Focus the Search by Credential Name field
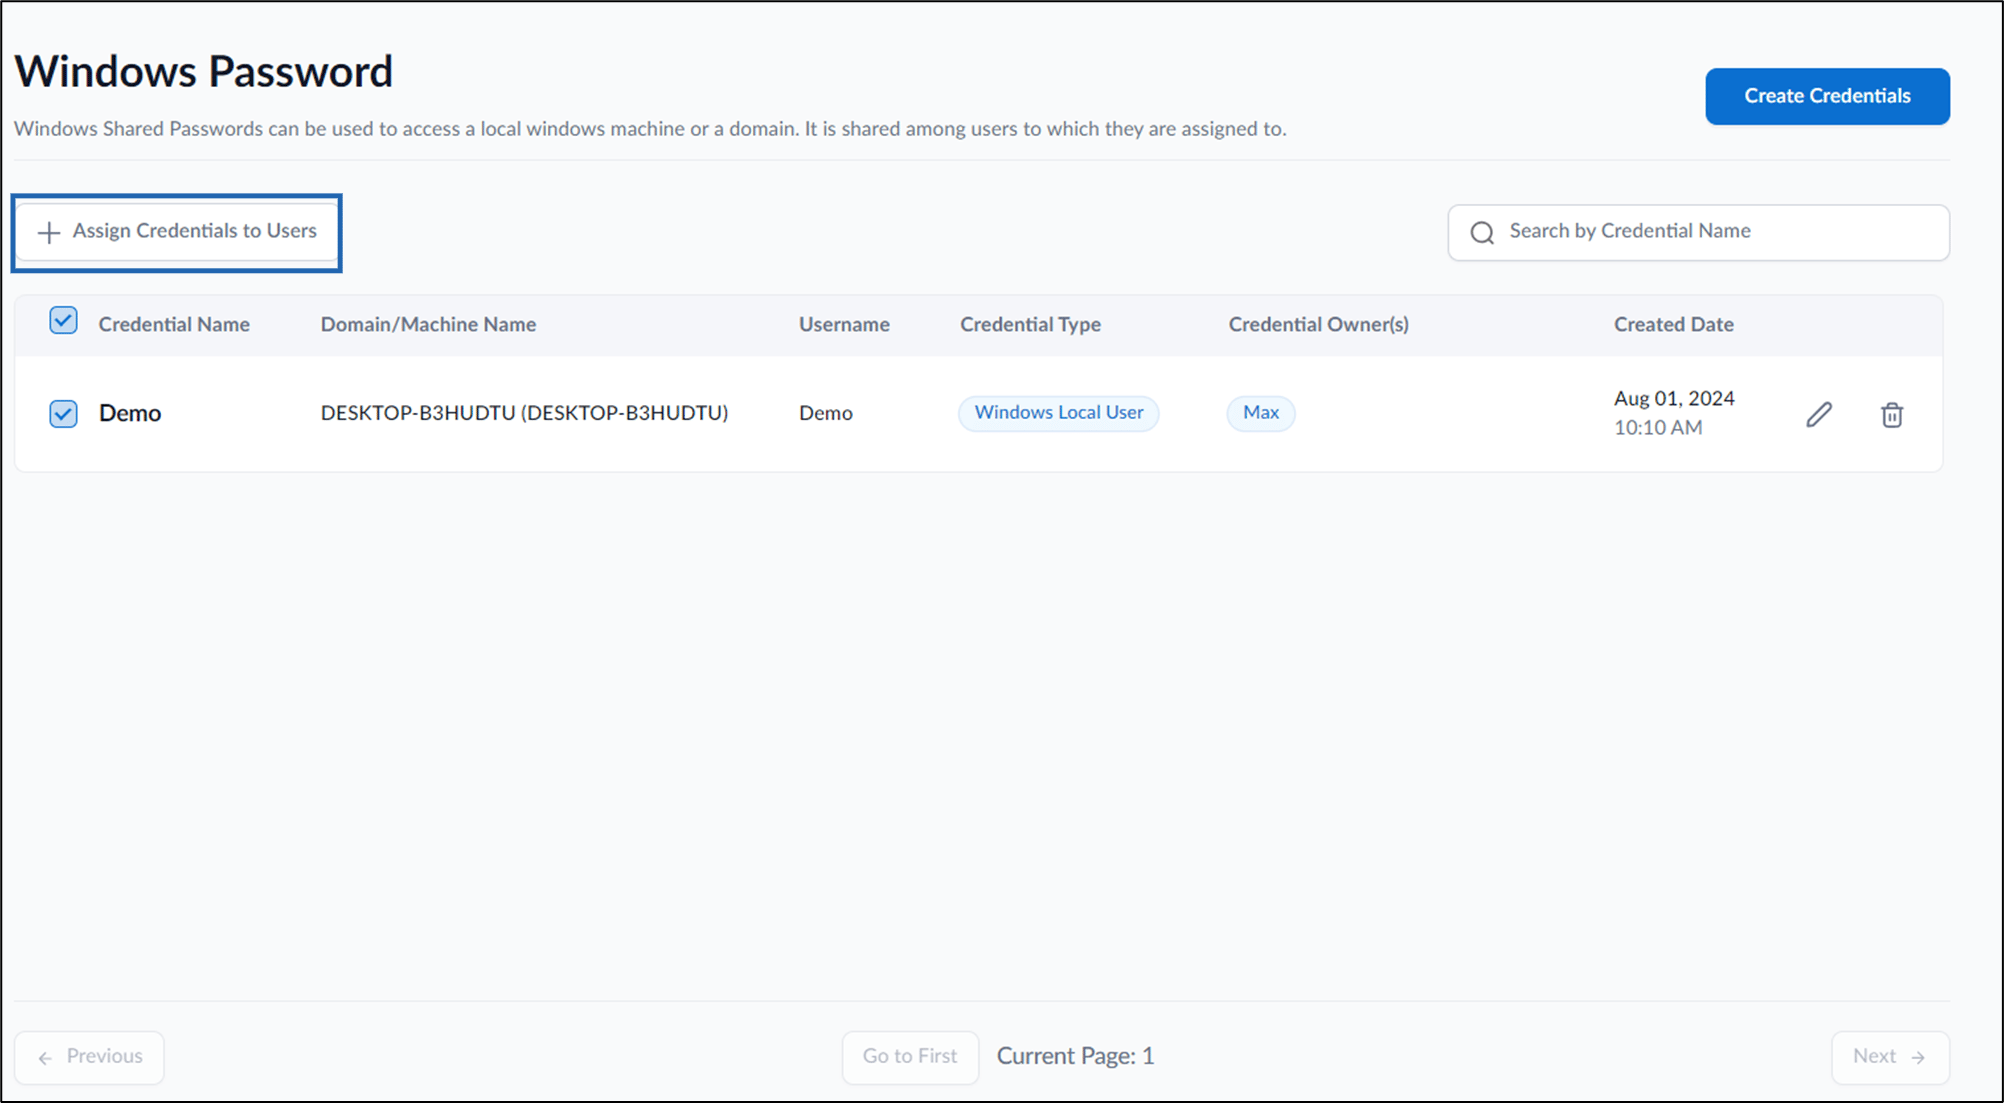 point(1698,232)
